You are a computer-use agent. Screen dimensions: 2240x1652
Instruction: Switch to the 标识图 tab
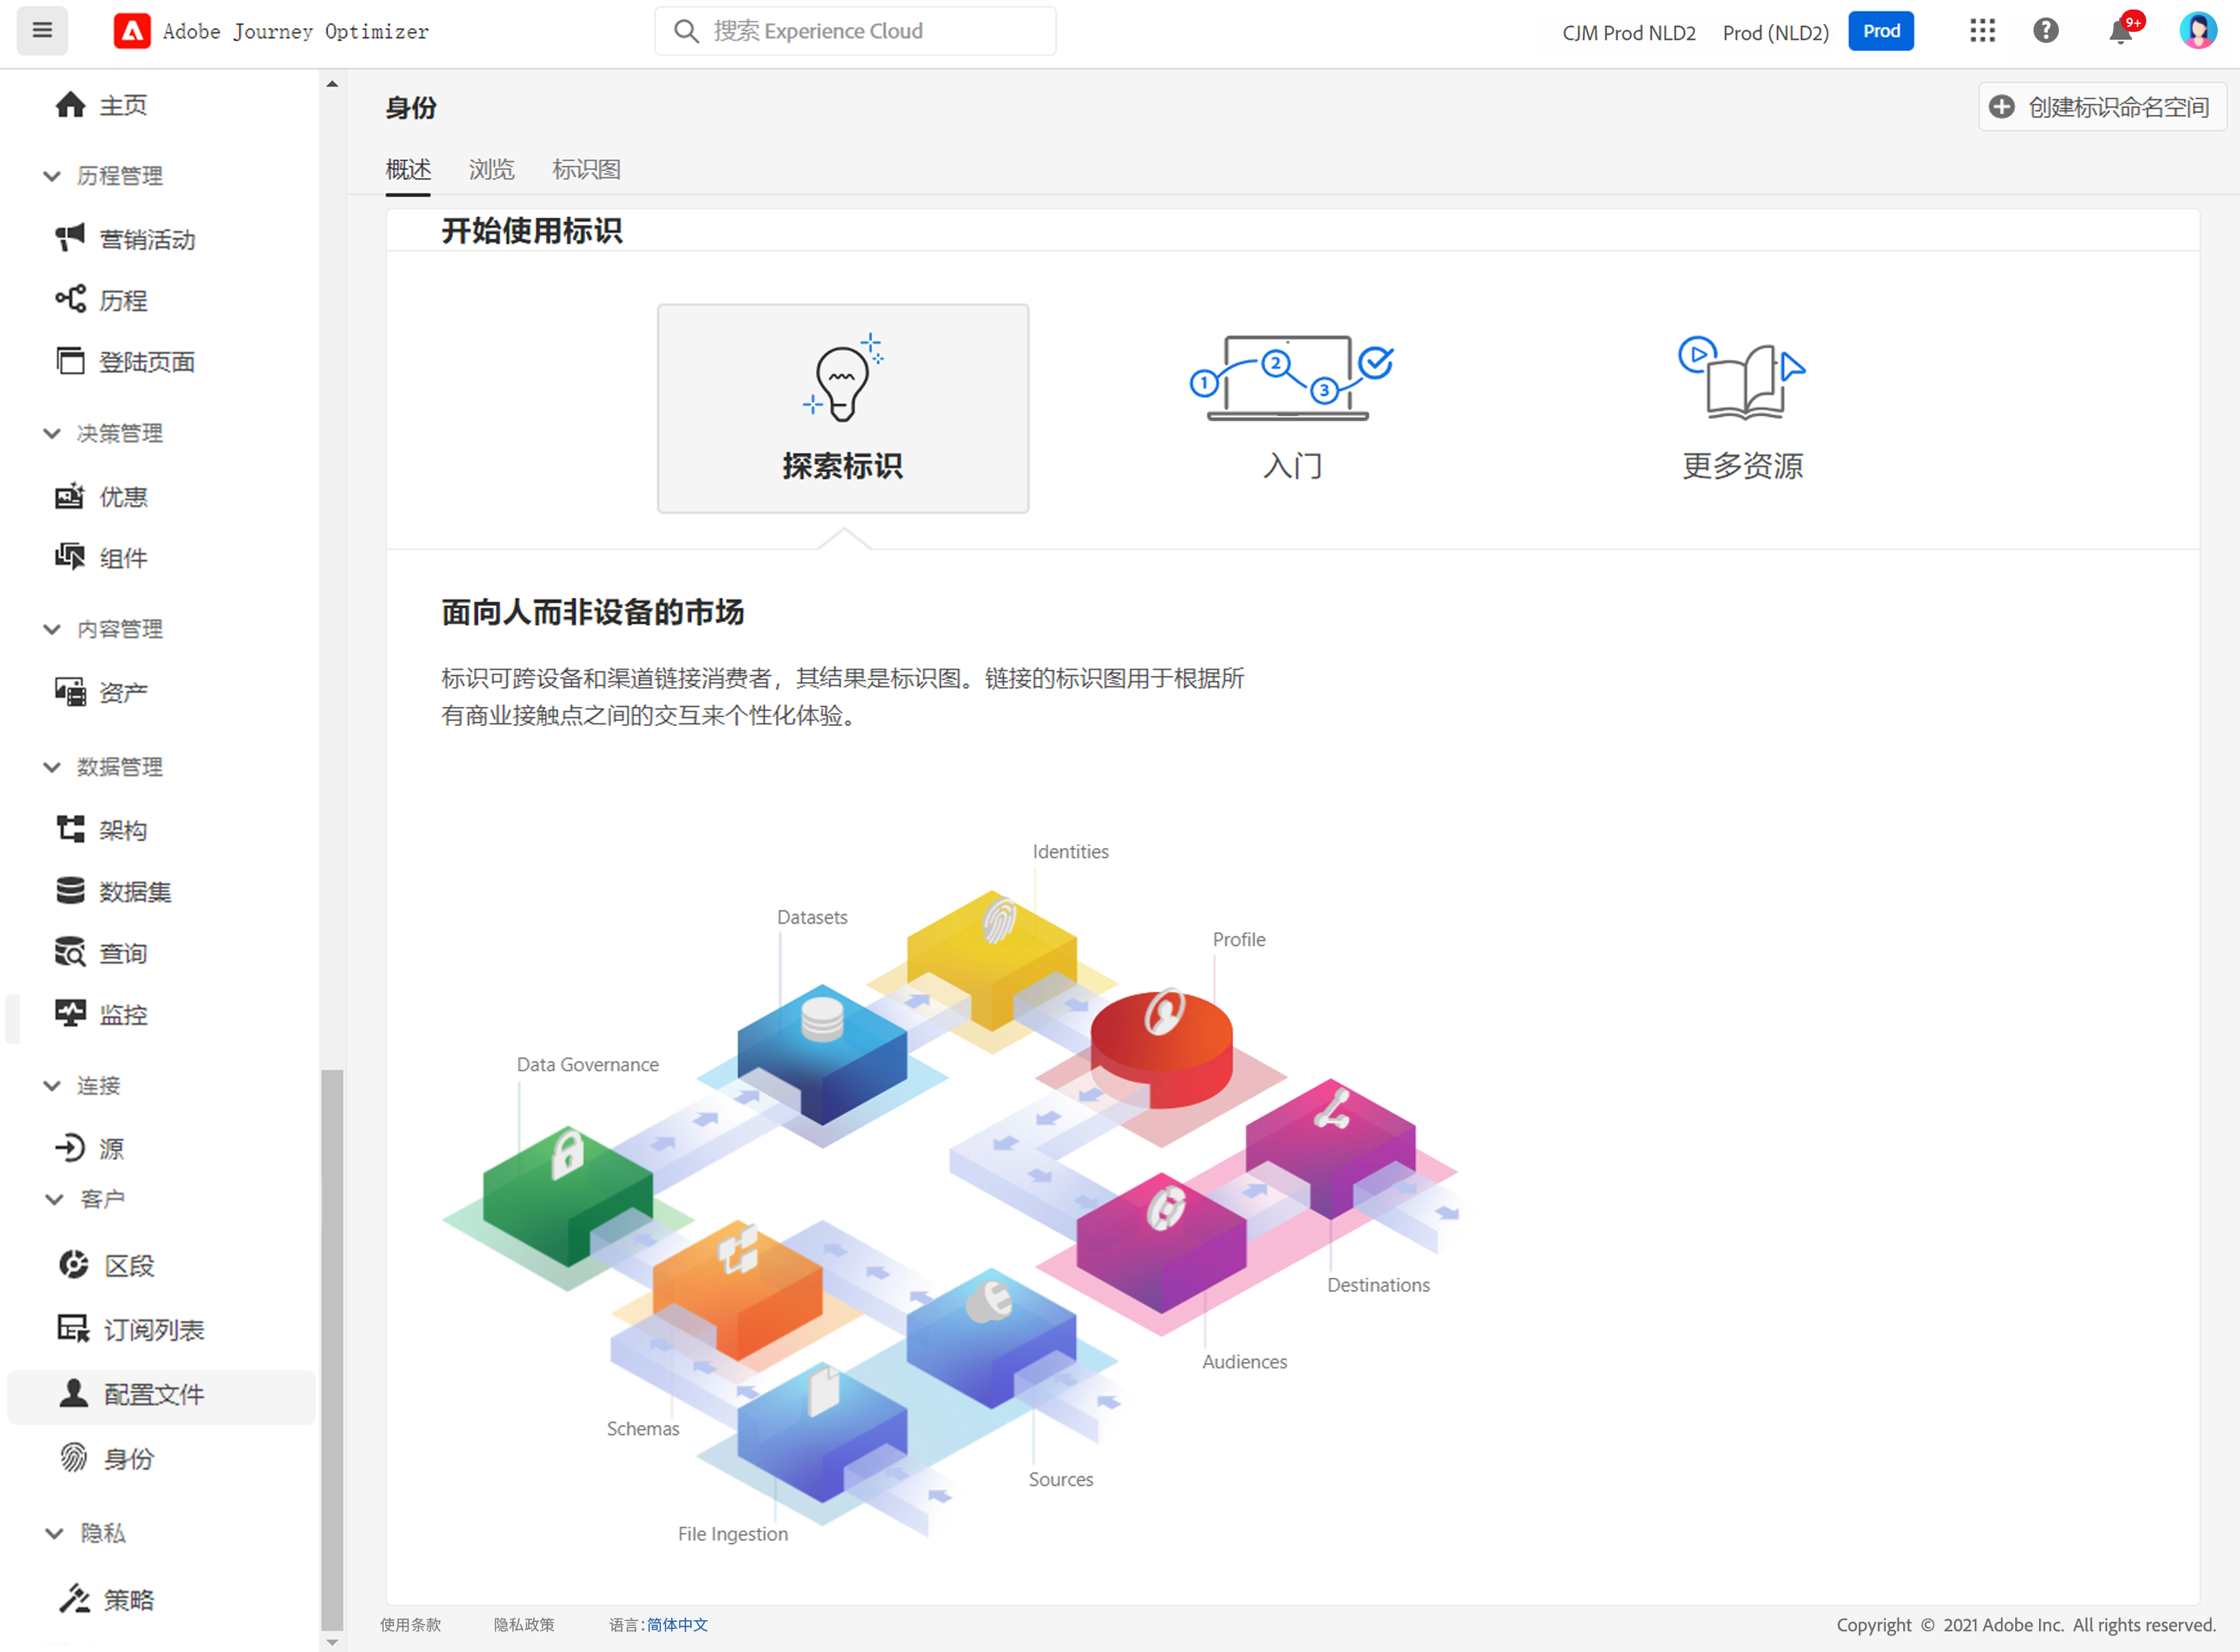point(586,170)
